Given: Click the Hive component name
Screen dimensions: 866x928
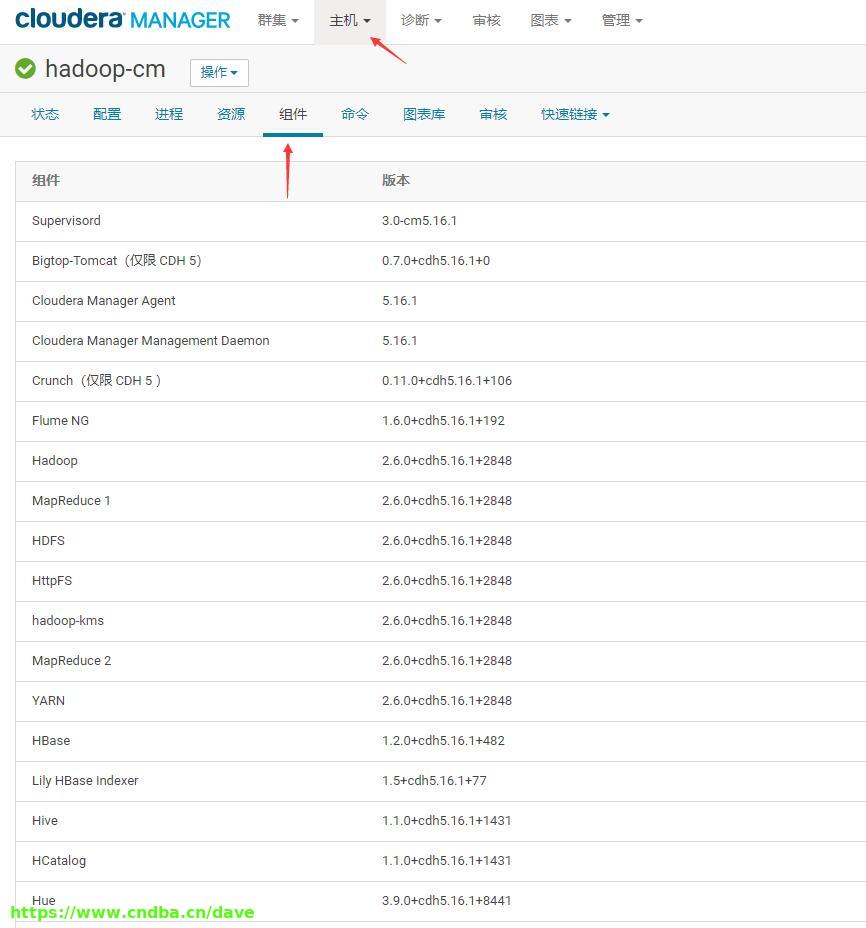Looking at the screenshot, I should [45, 821].
